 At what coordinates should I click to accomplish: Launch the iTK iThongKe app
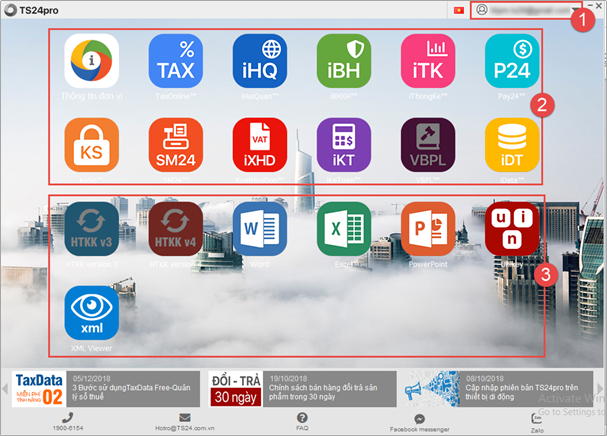428,61
